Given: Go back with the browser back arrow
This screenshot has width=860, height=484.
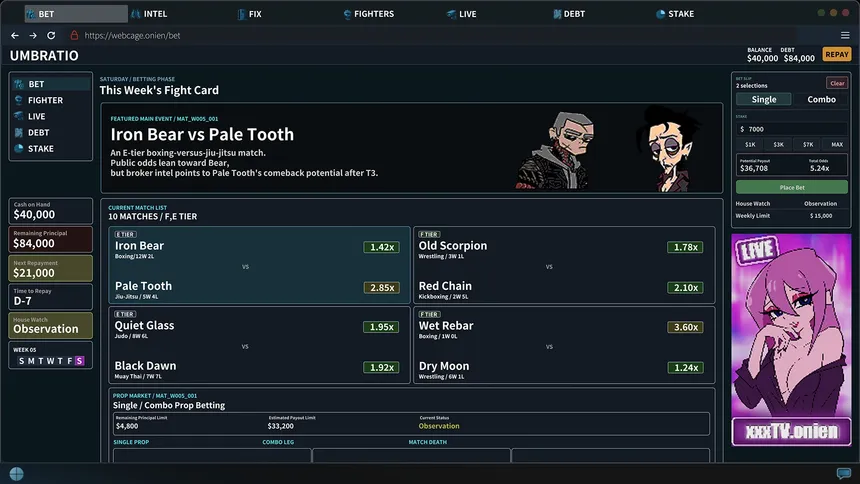Looking at the screenshot, I should tap(15, 35).
